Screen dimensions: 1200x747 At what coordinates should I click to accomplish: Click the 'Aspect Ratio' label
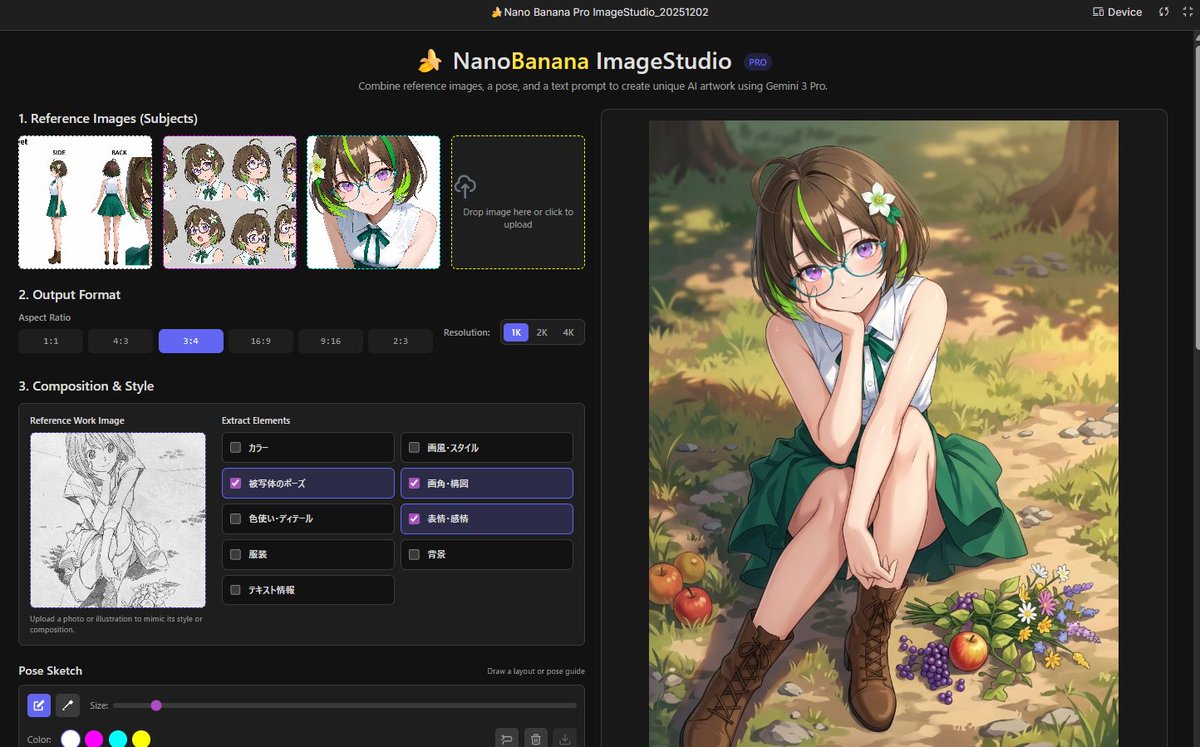tap(44, 317)
